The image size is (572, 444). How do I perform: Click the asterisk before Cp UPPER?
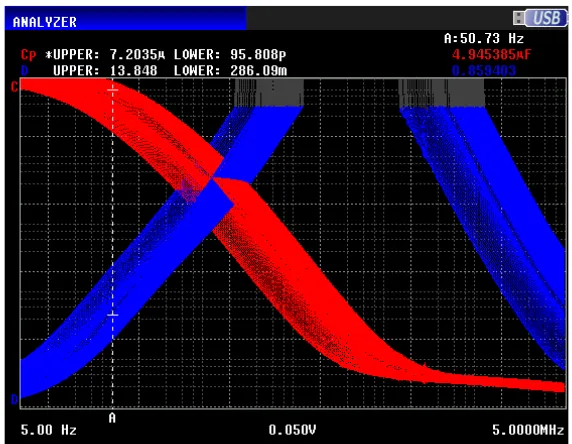click(x=49, y=55)
